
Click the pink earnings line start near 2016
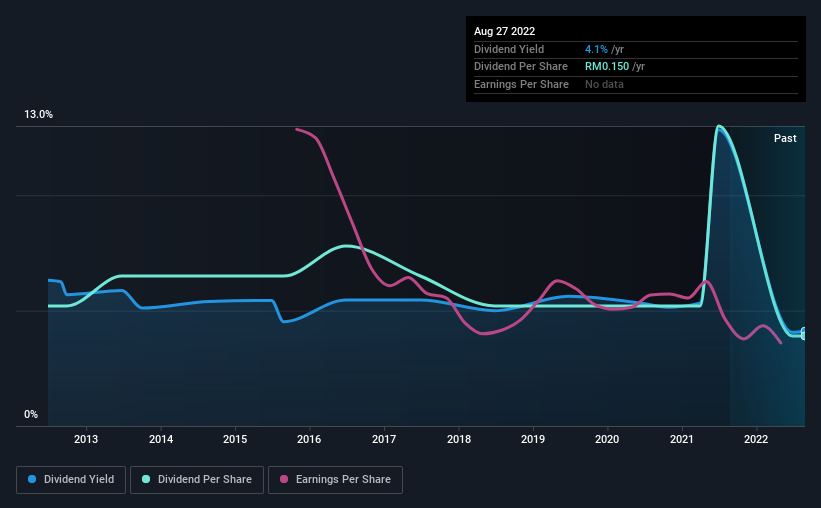[297, 129]
